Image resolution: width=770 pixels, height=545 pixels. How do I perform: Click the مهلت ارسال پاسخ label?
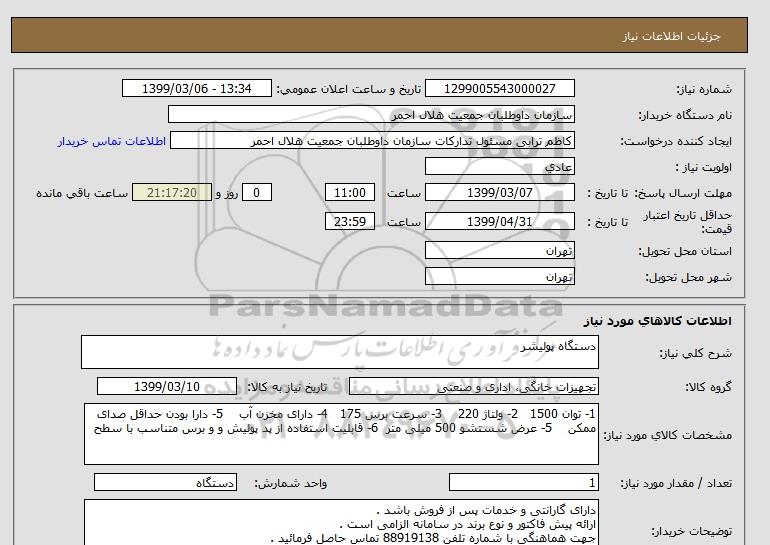(x=685, y=193)
